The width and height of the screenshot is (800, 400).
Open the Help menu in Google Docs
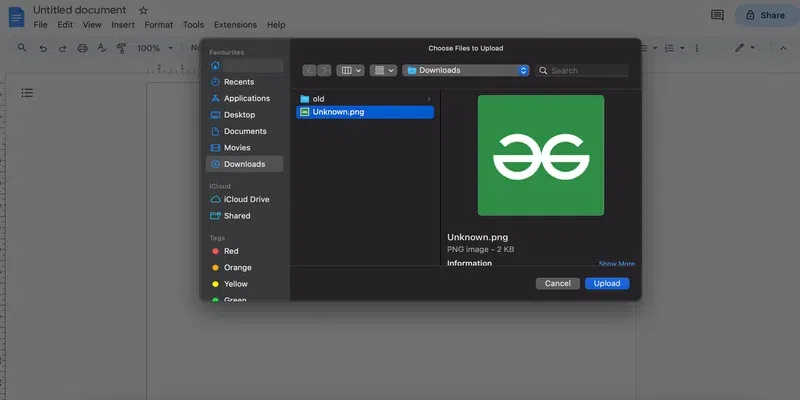pyautogui.click(x=276, y=24)
